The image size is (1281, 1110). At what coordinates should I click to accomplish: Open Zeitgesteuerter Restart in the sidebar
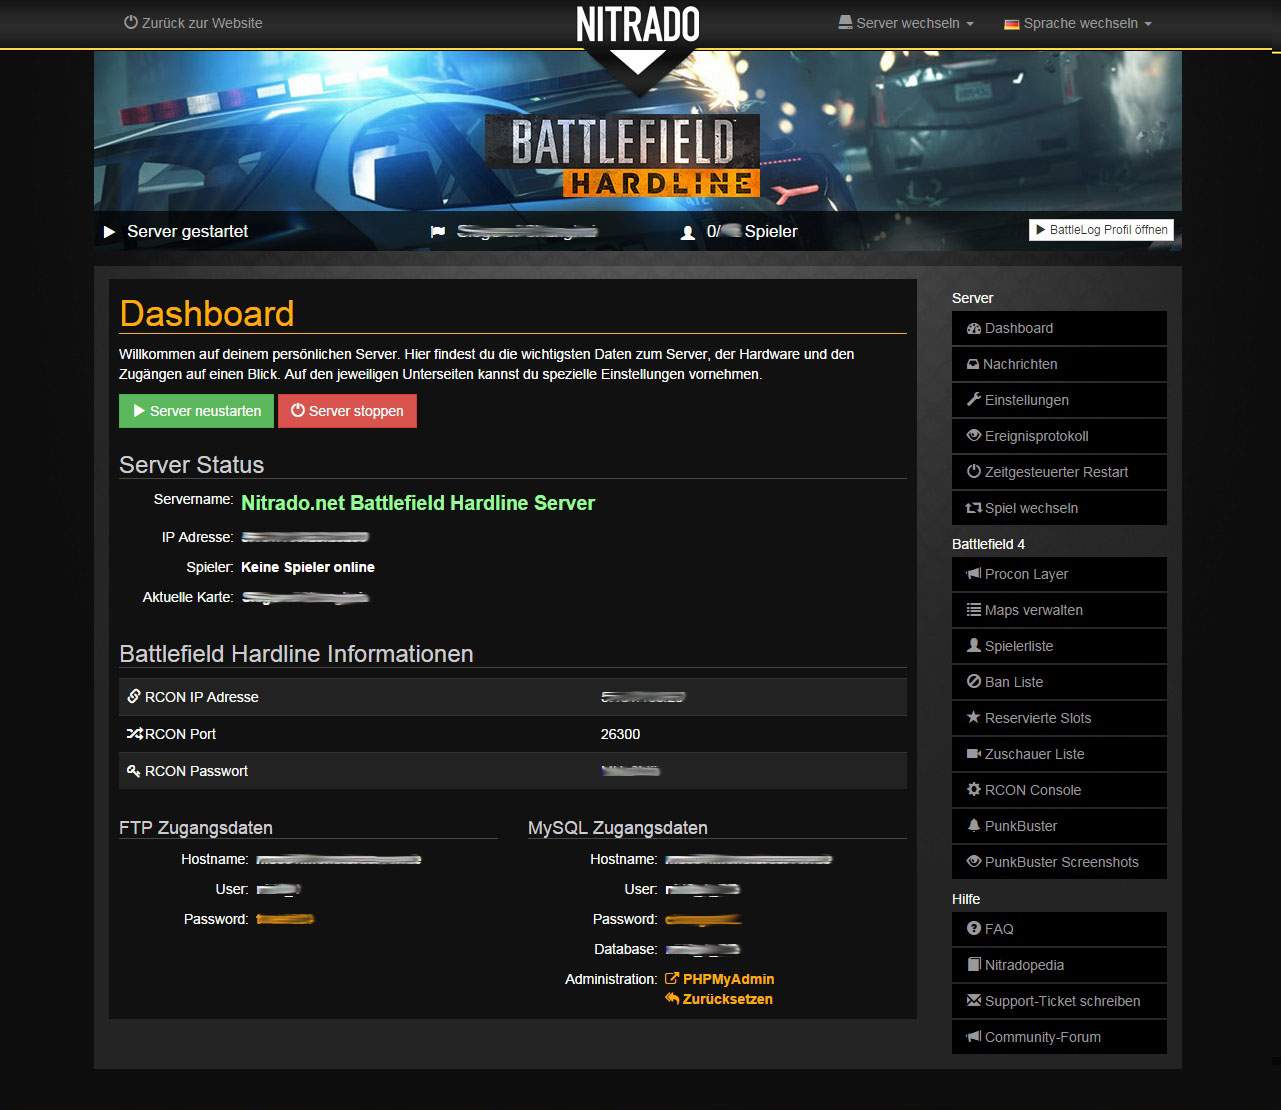click(x=1059, y=472)
